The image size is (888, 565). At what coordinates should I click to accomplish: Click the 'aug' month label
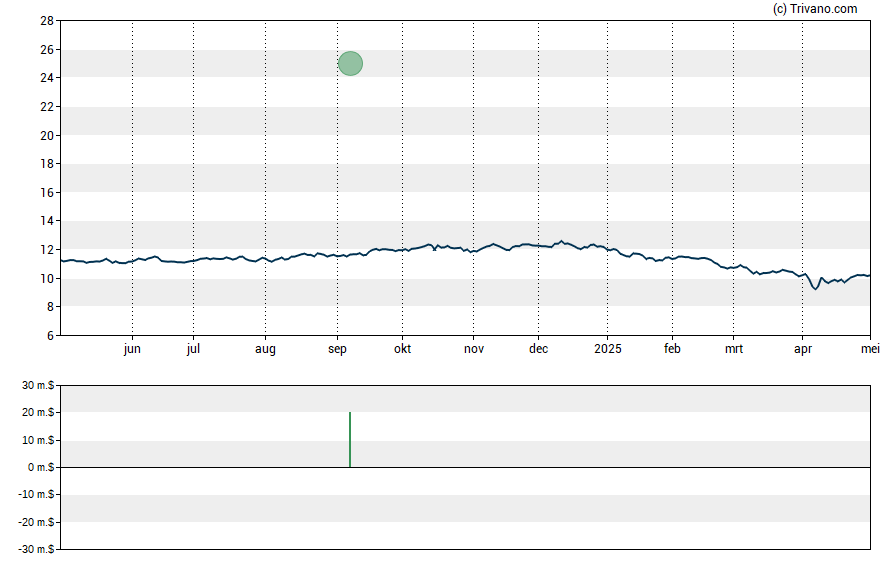pyautogui.click(x=265, y=349)
